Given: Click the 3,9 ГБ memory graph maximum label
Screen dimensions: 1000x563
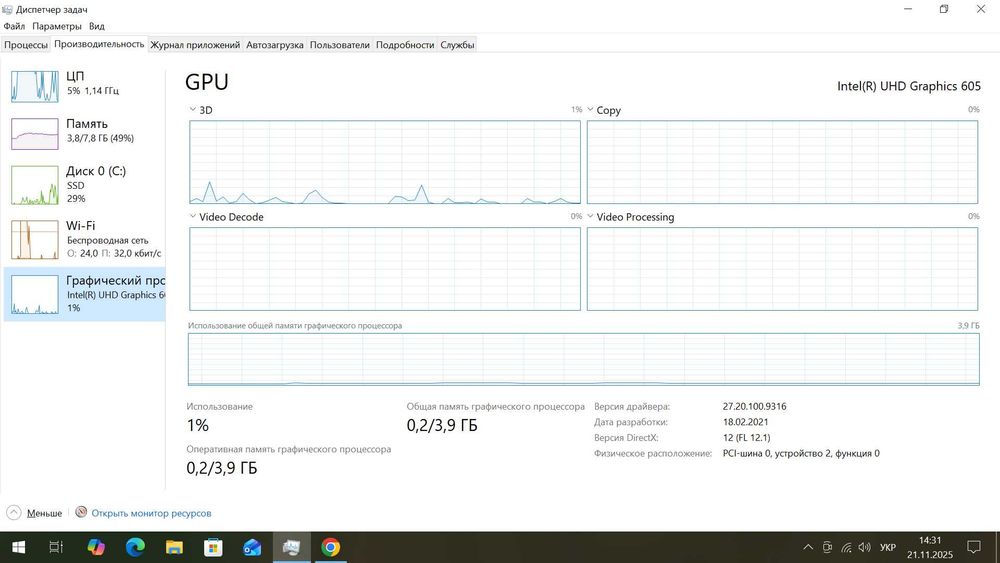Looking at the screenshot, I should coord(968,325).
